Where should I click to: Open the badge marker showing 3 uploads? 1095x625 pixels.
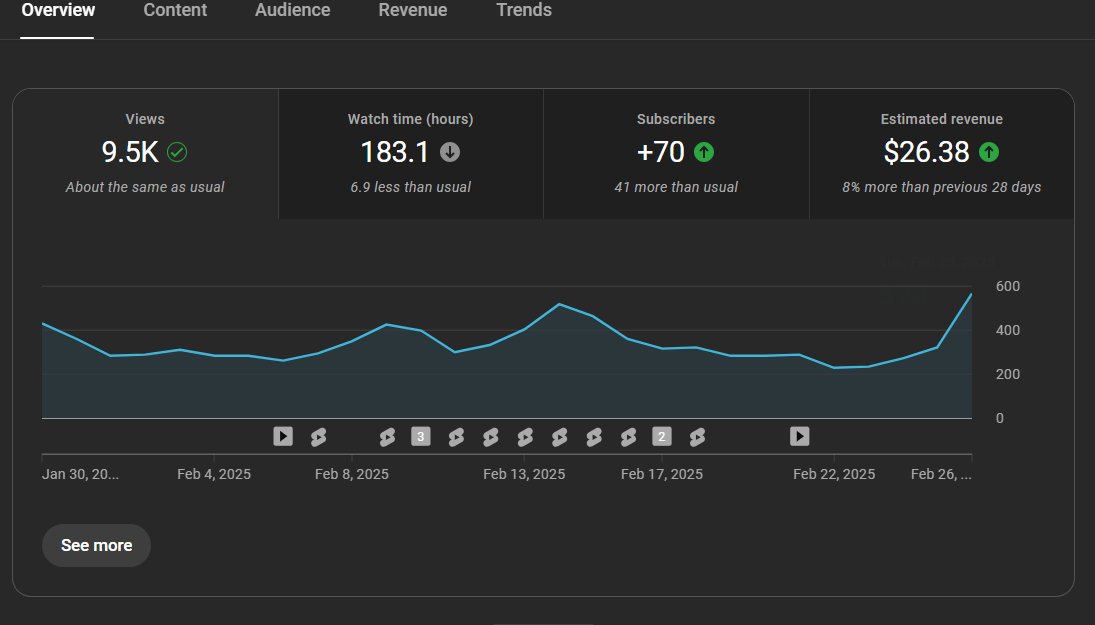420,436
